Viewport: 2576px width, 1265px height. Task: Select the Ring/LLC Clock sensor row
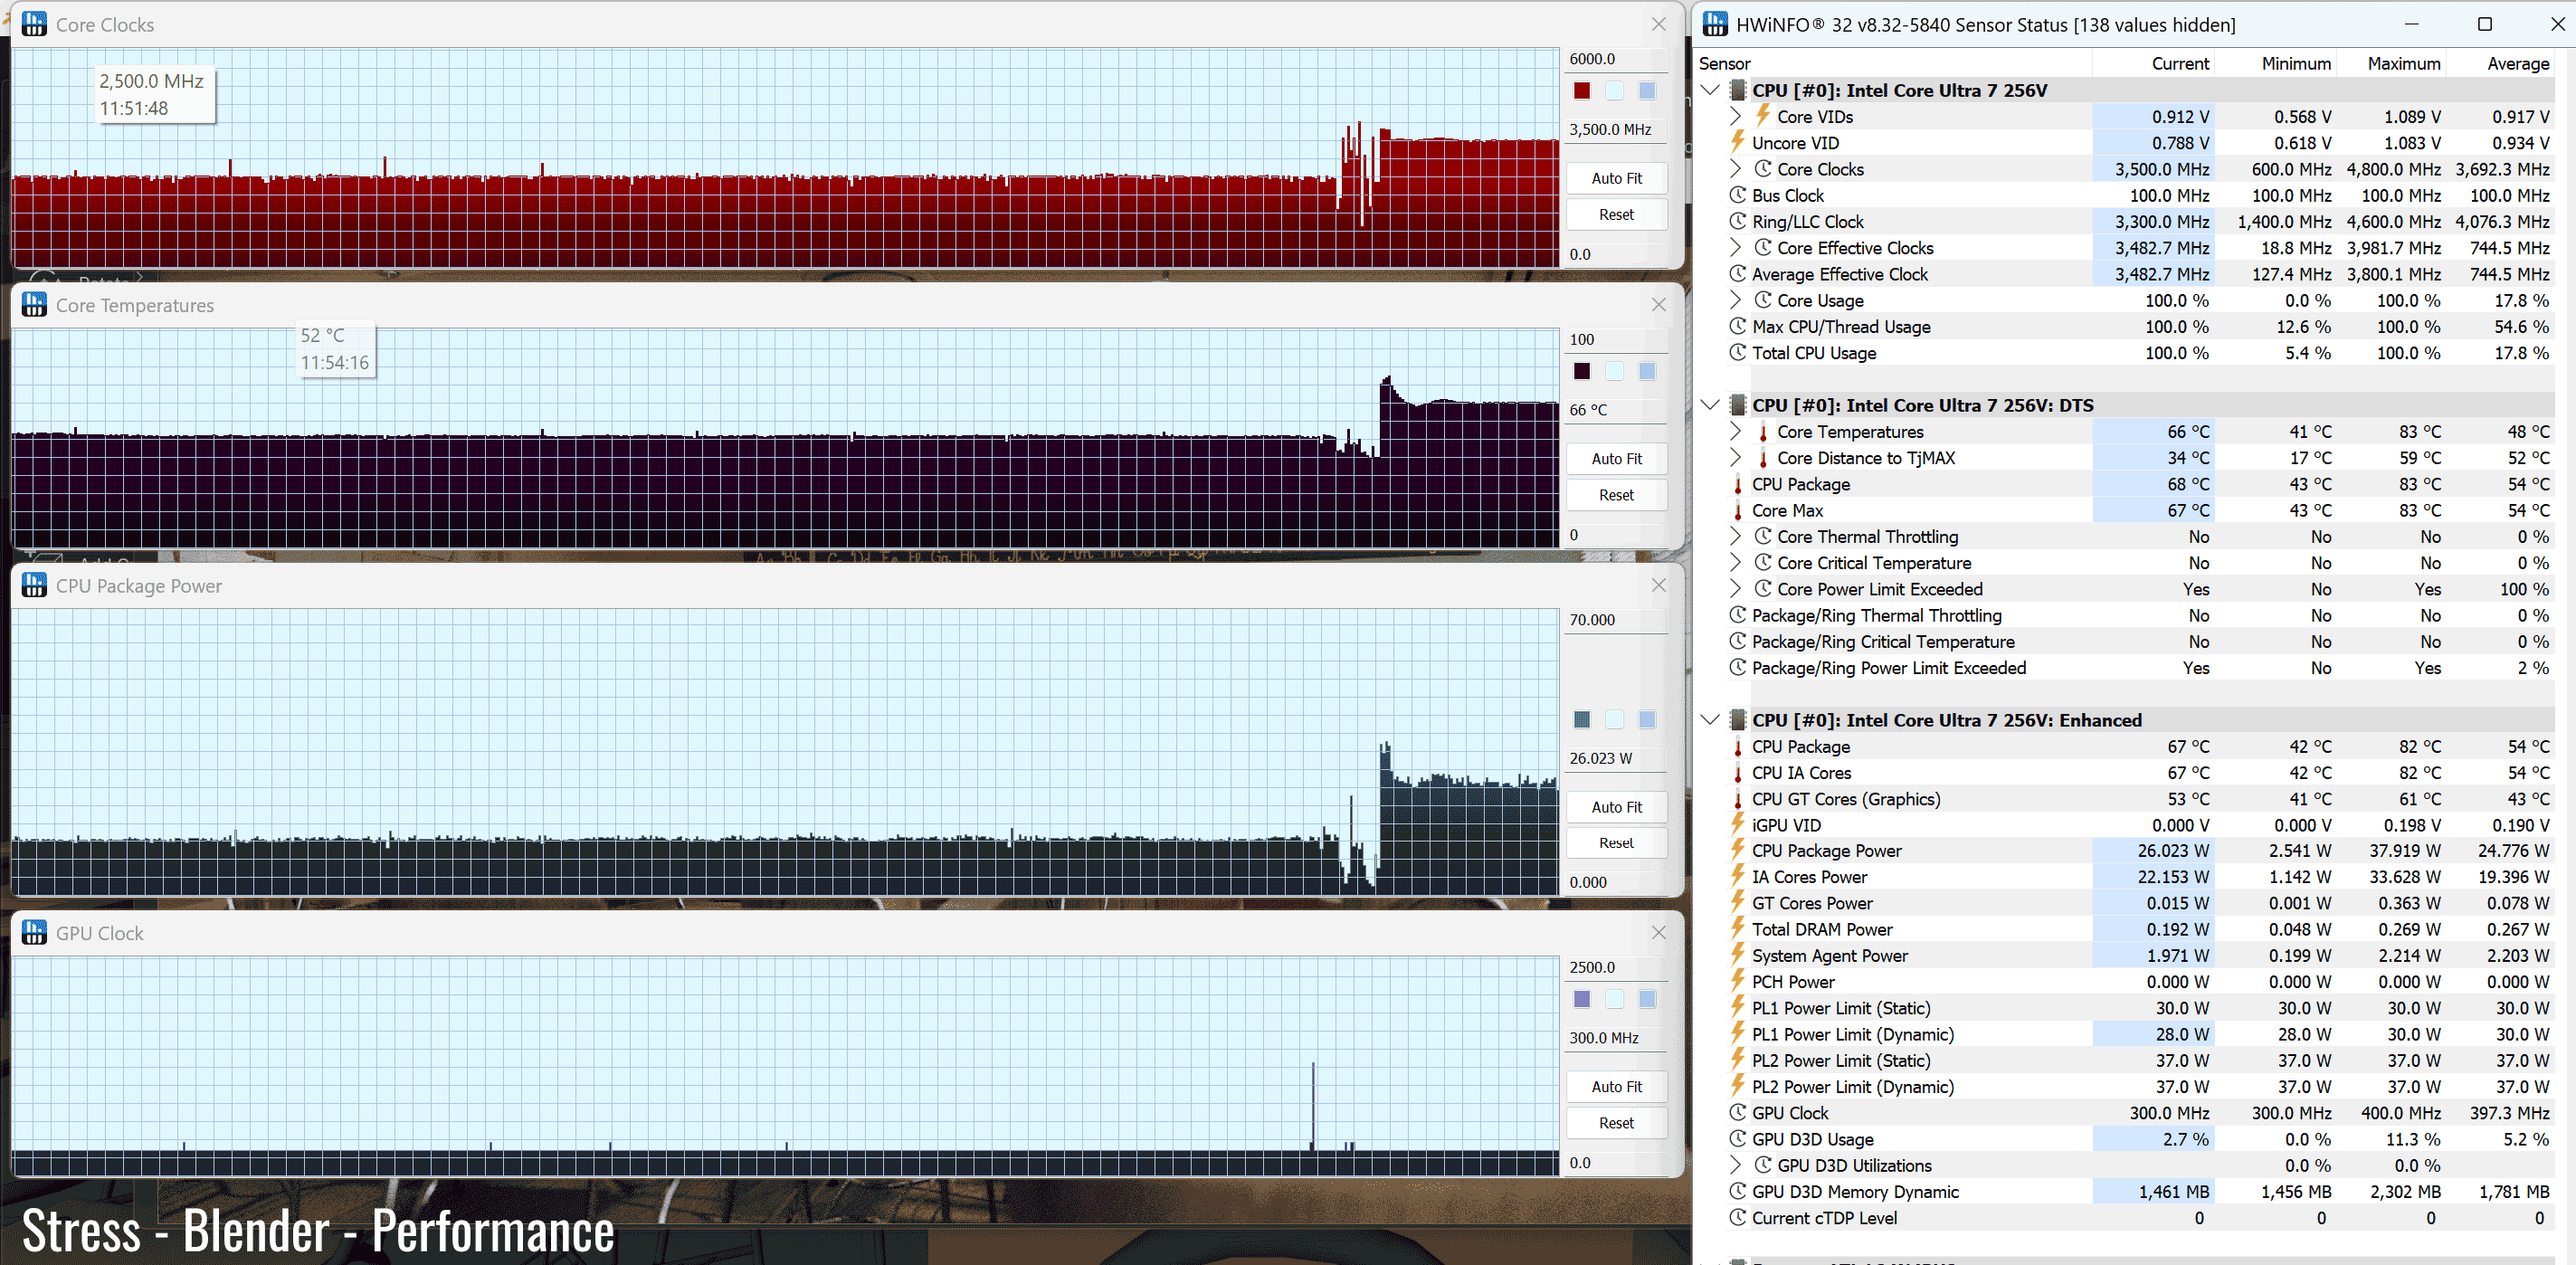click(1808, 222)
